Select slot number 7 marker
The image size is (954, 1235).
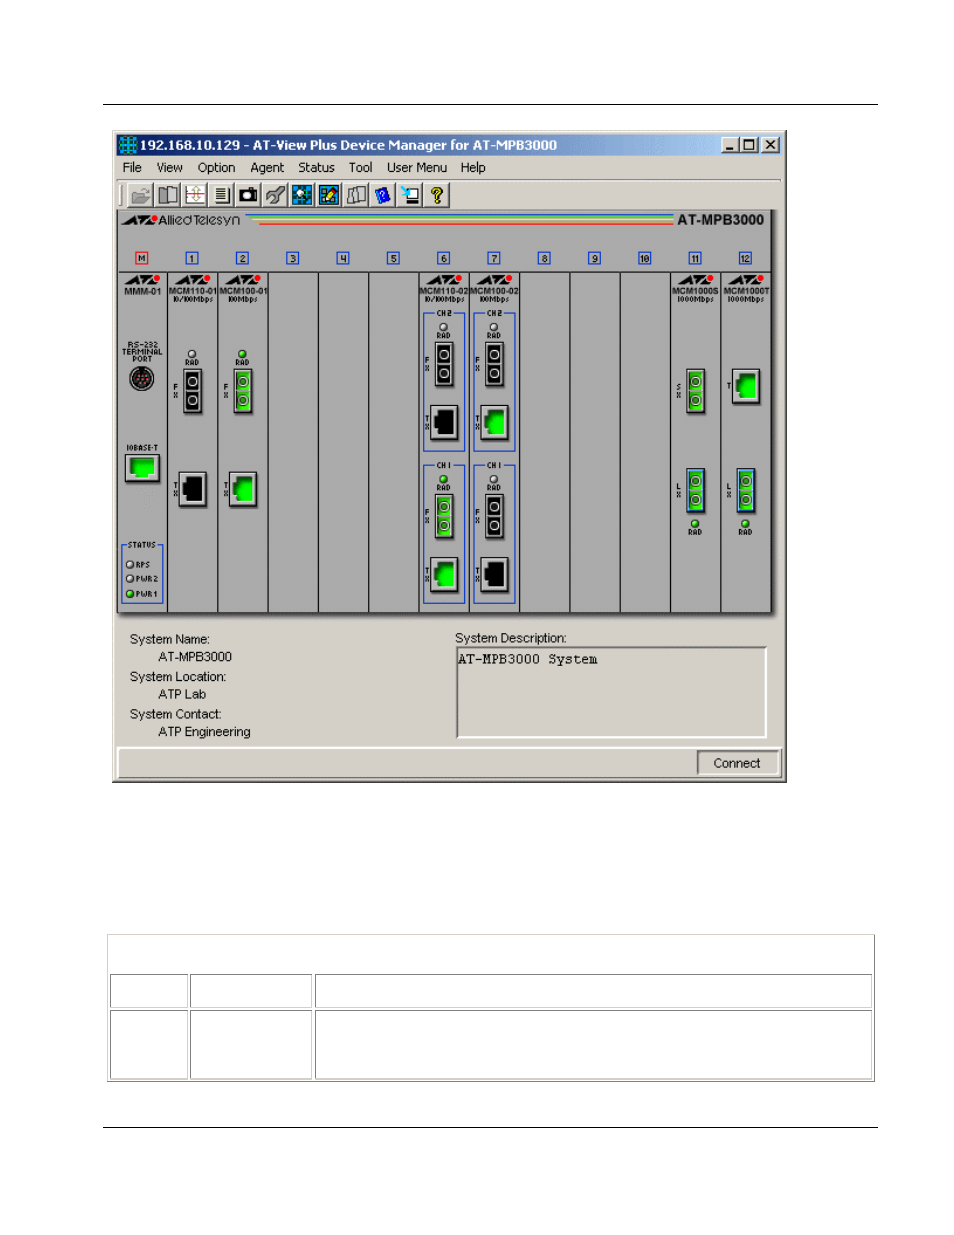[494, 258]
